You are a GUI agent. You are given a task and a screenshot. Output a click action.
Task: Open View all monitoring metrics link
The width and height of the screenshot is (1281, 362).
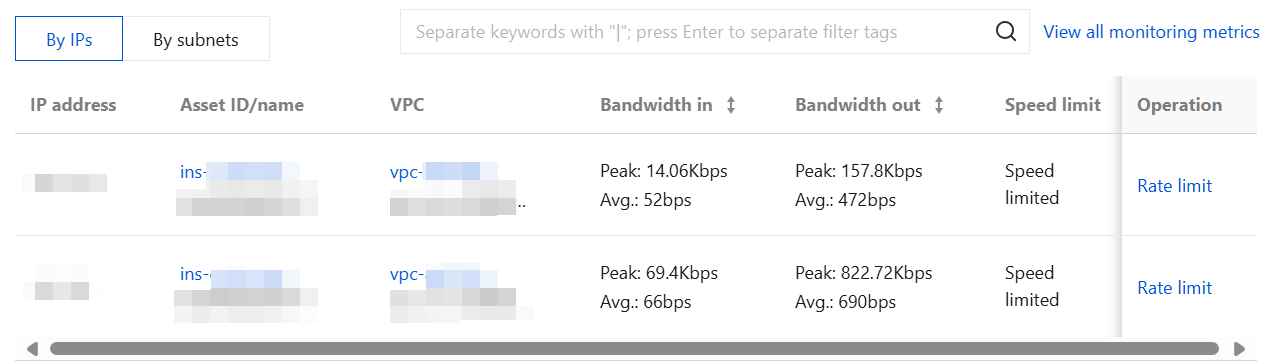(1151, 32)
